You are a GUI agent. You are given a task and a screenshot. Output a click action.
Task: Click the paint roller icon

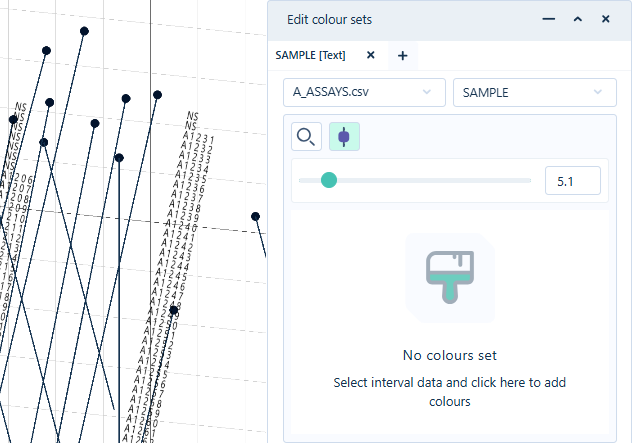449,277
